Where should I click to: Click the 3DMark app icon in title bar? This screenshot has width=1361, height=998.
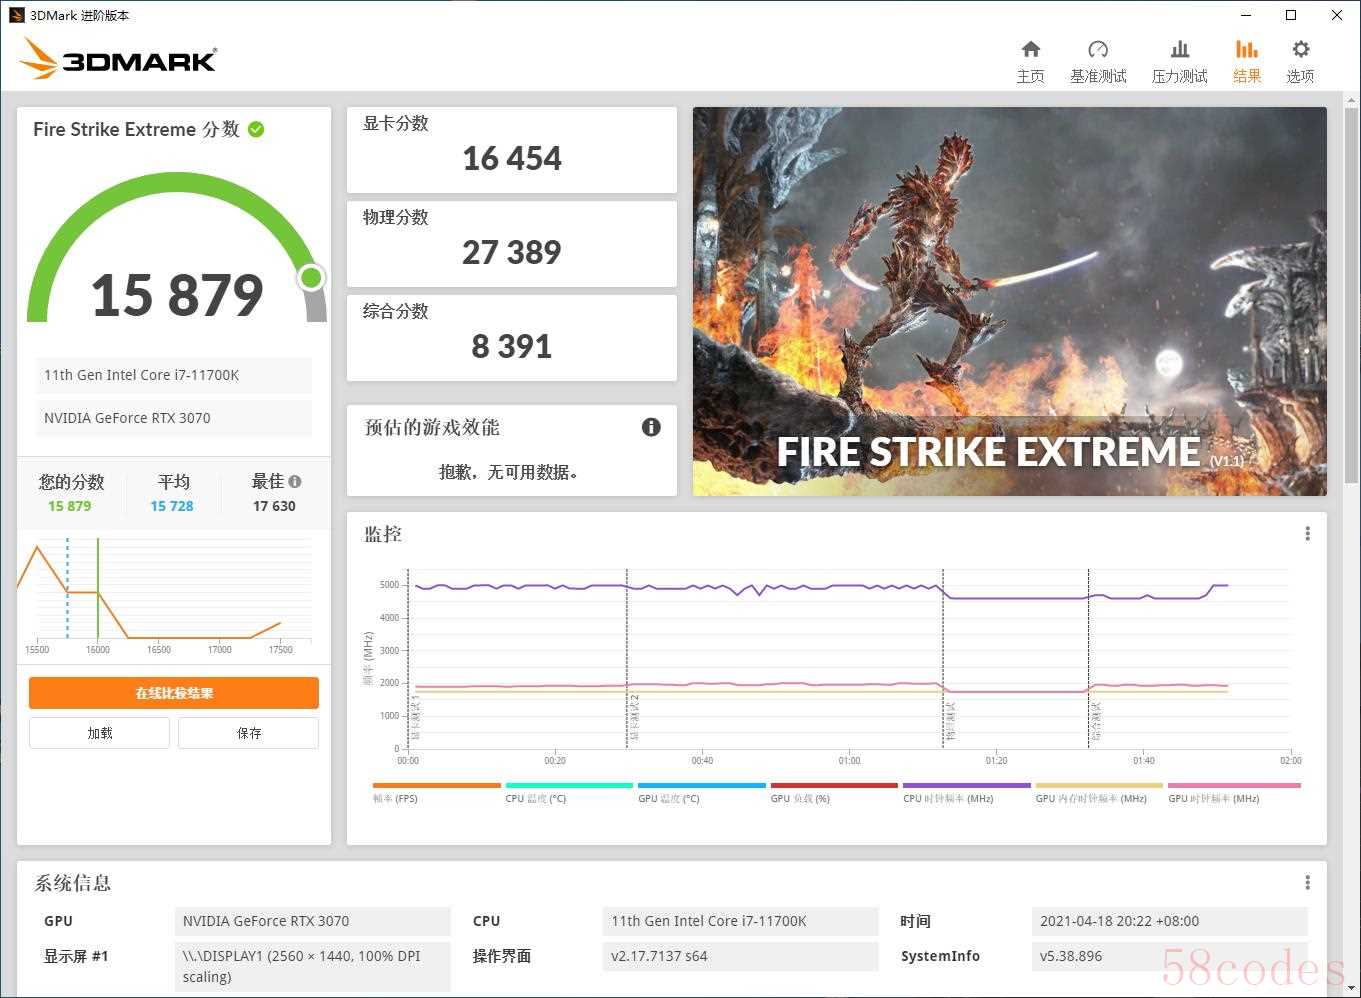click(x=17, y=15)
